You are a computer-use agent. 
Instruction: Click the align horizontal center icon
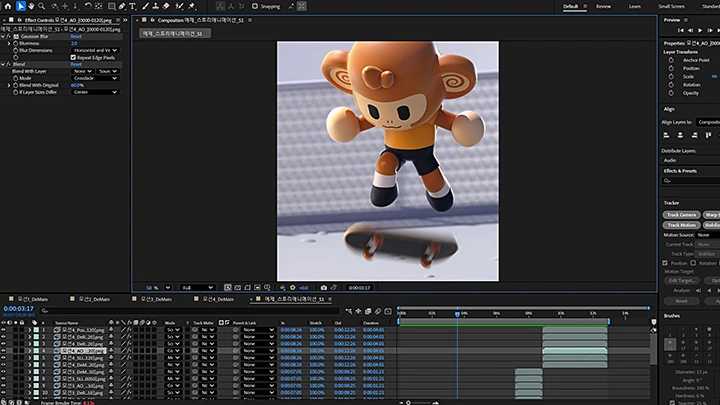coord(681,135)
